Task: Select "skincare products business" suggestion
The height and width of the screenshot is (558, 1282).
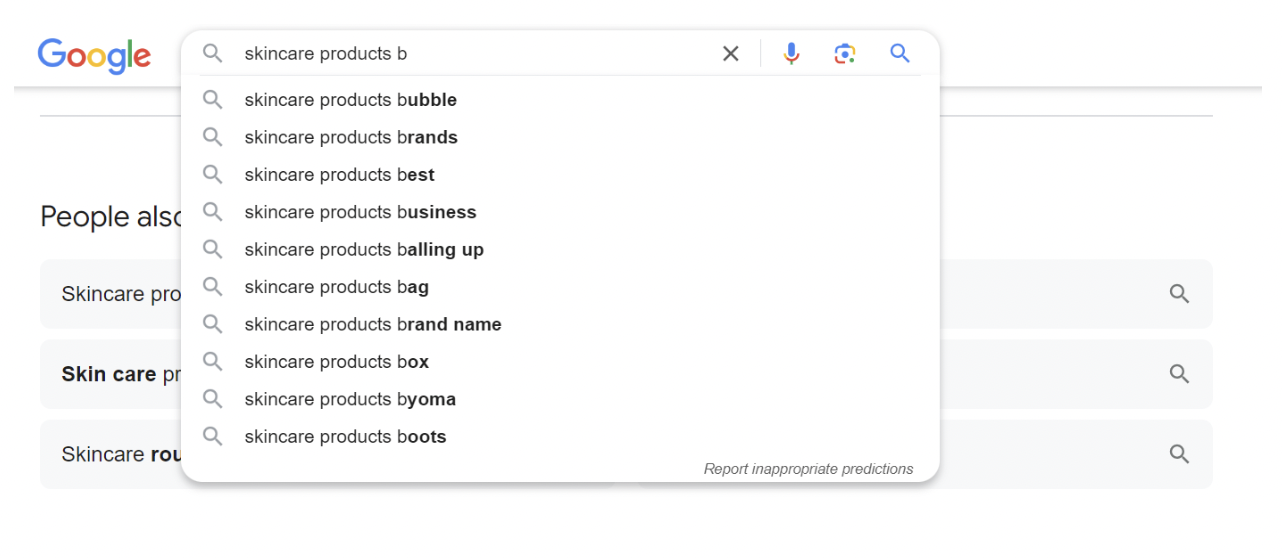Action: point(360,212)
